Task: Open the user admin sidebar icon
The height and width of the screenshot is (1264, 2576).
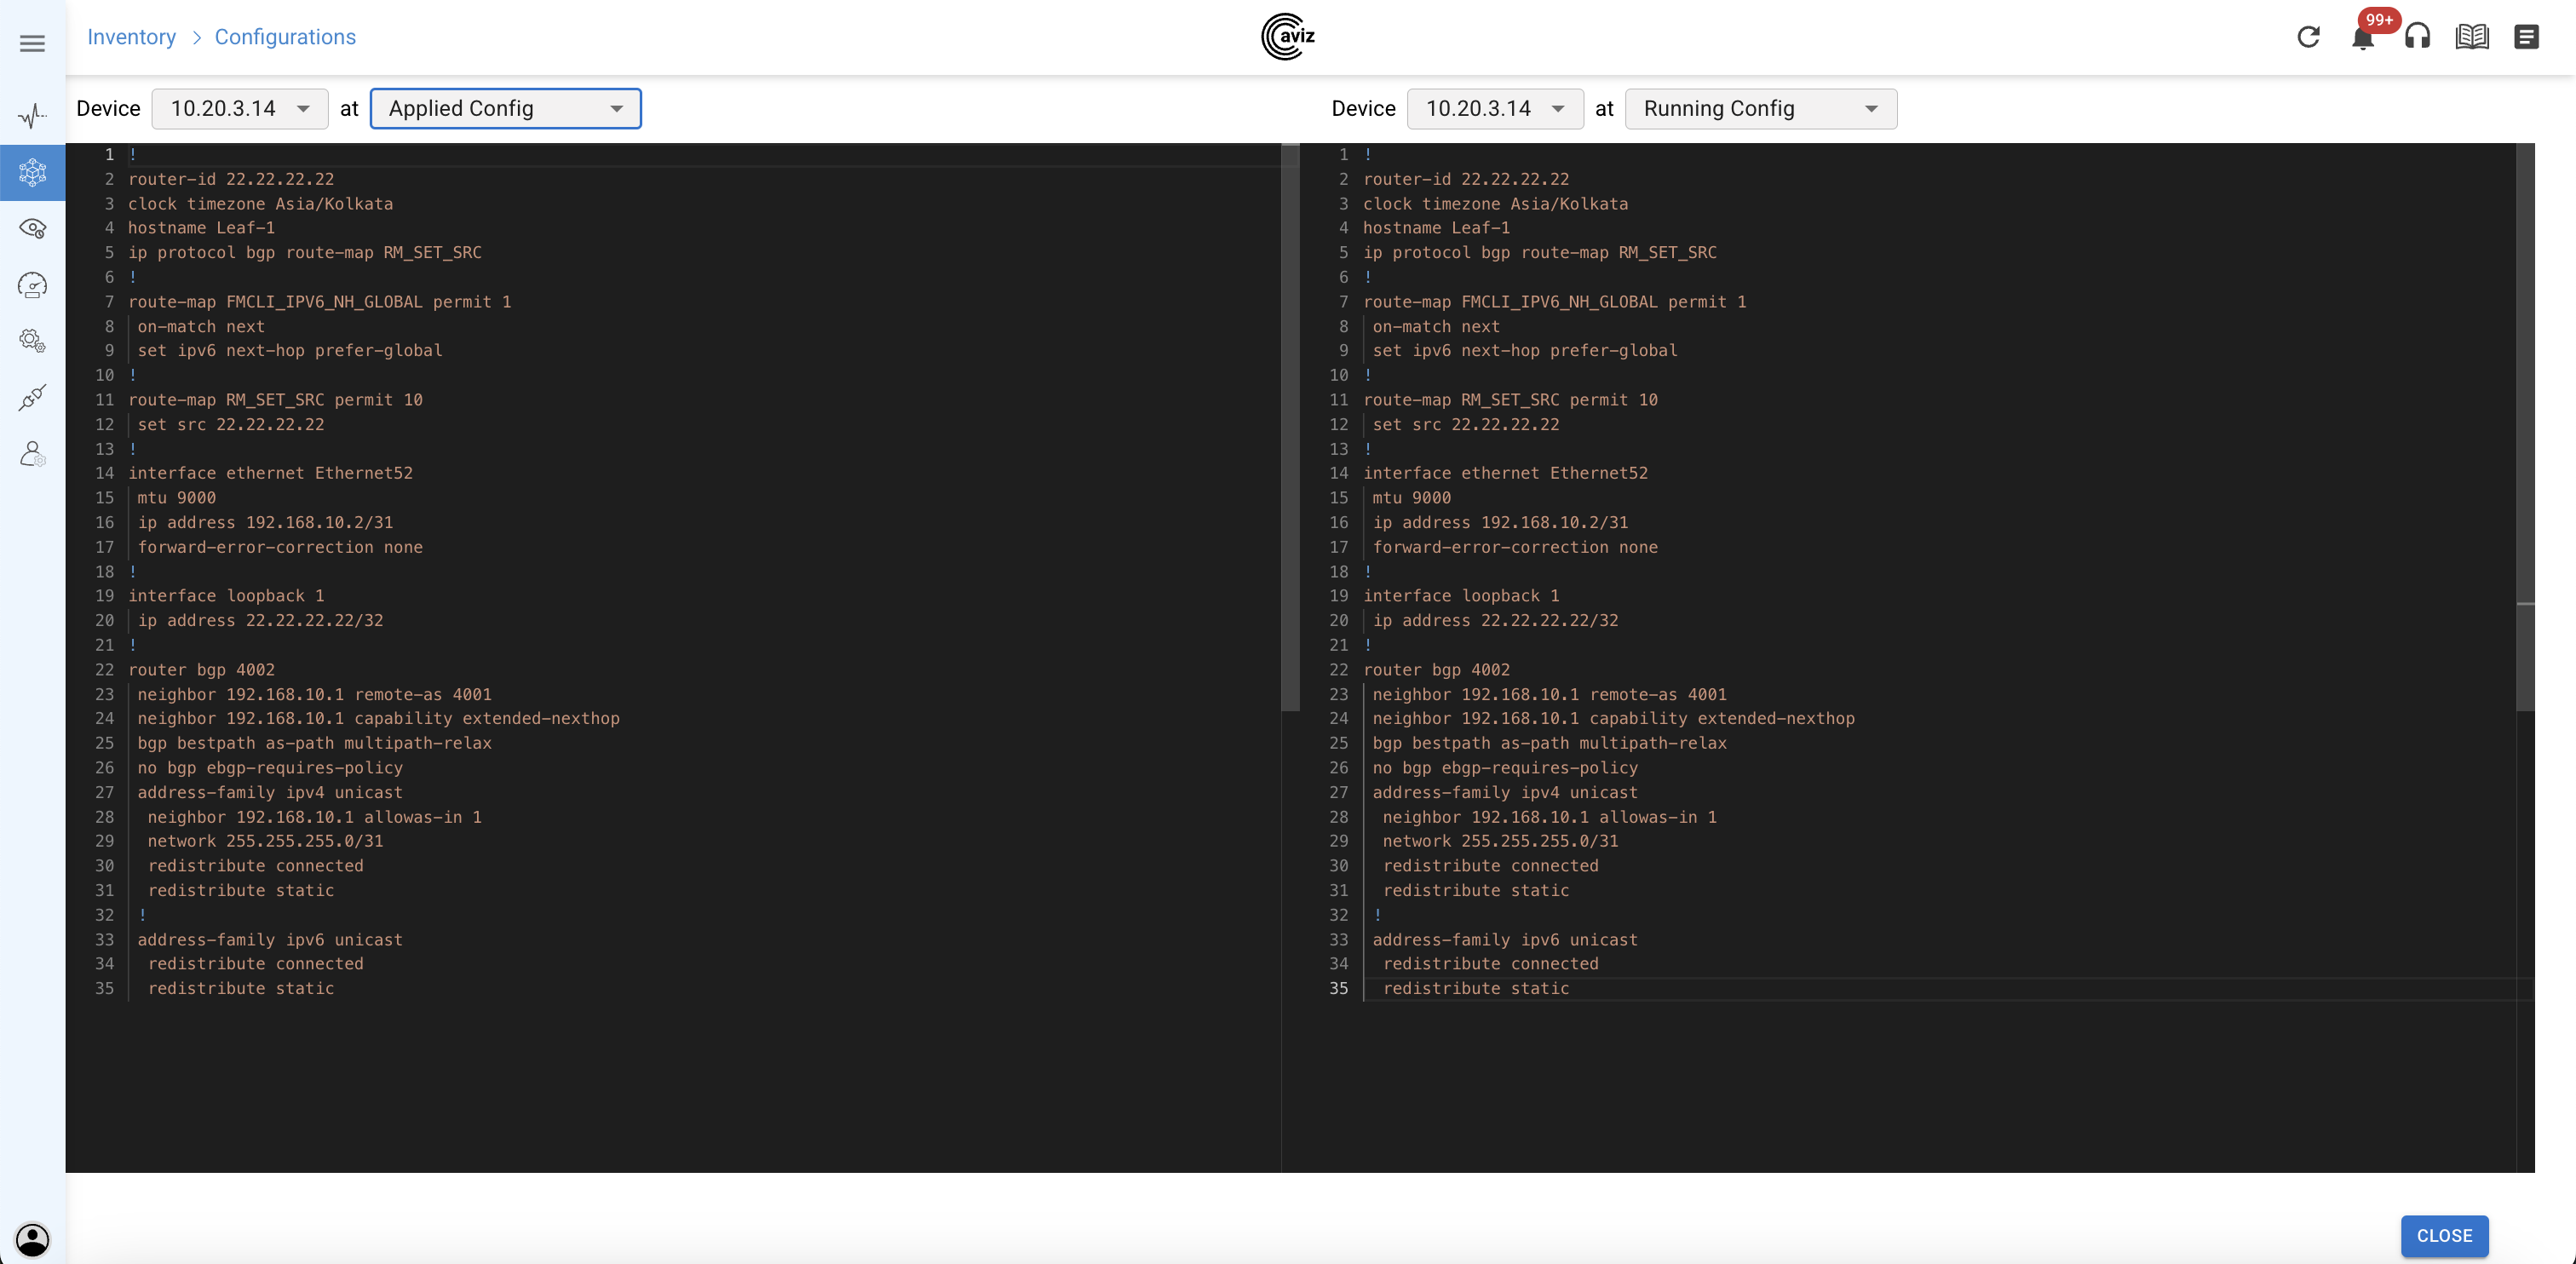Action: click(x=32, y=454)
